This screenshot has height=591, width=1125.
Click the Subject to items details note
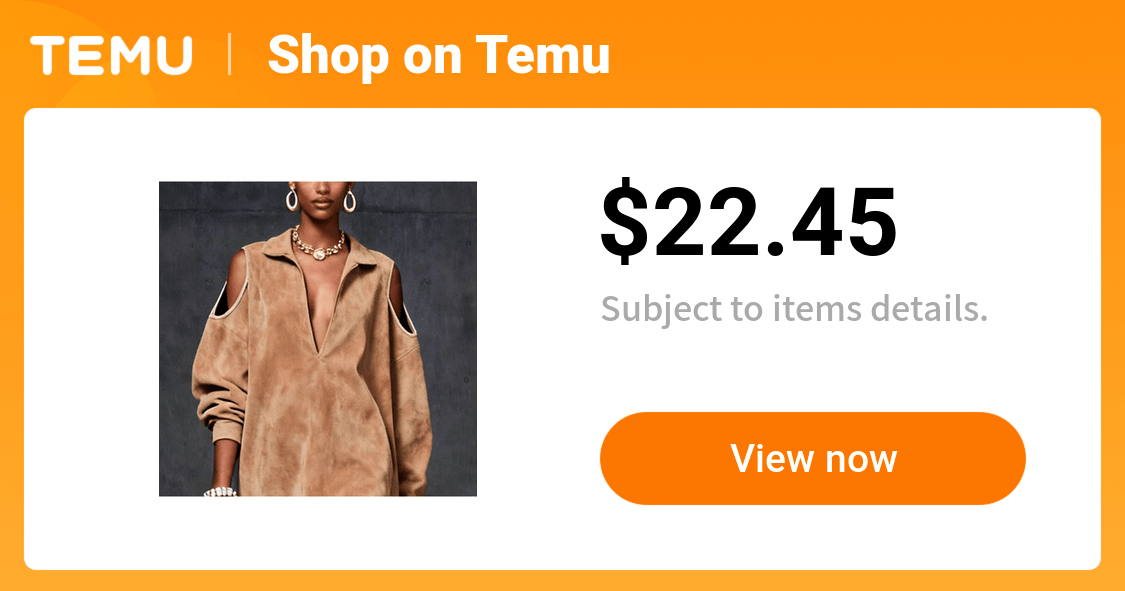coord(794,309)
